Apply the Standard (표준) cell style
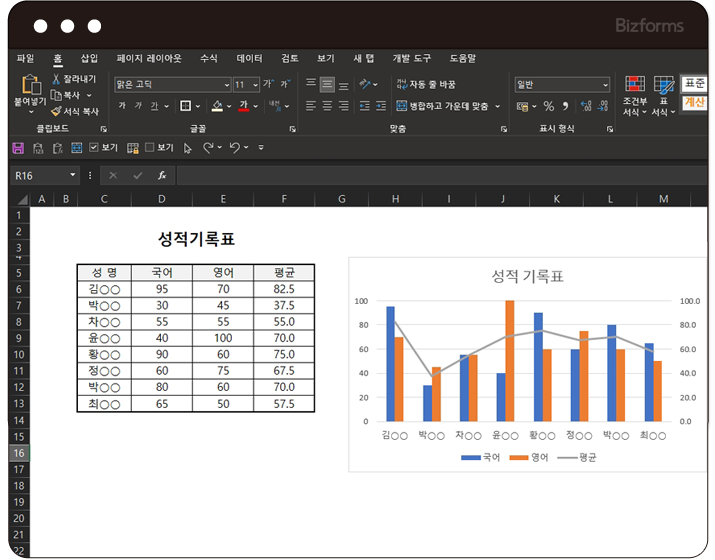Screen dimensions: 715x560 [x=694, y=84]
